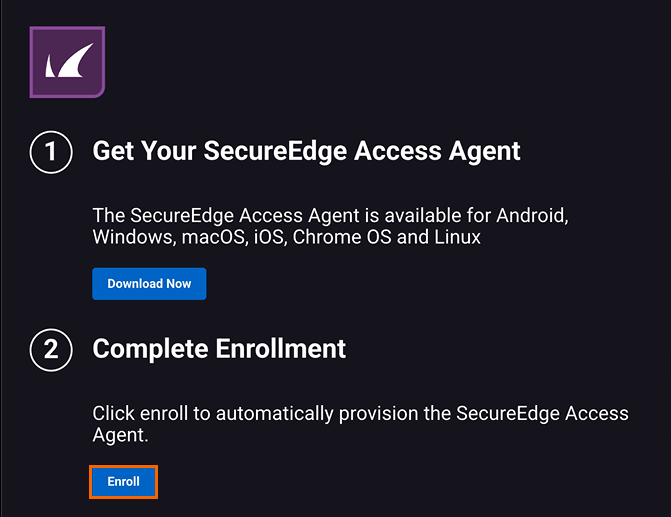
Task: Click the step 2 circle icon
Action: [50, 349]
